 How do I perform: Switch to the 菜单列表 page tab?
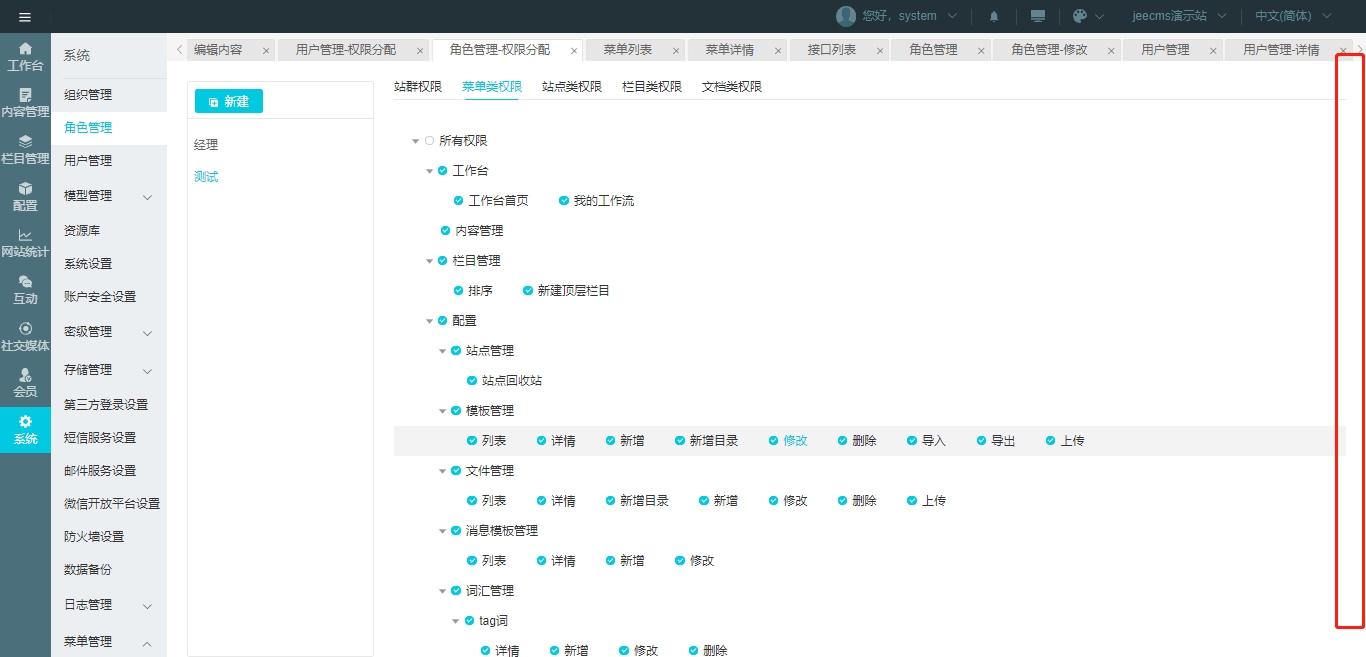627,50
